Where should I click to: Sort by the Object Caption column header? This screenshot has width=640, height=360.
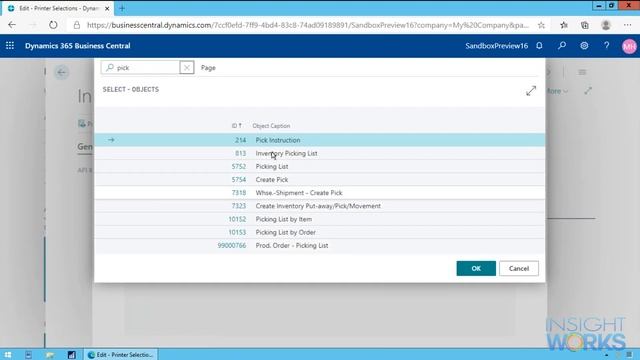(x=271, y=126)
